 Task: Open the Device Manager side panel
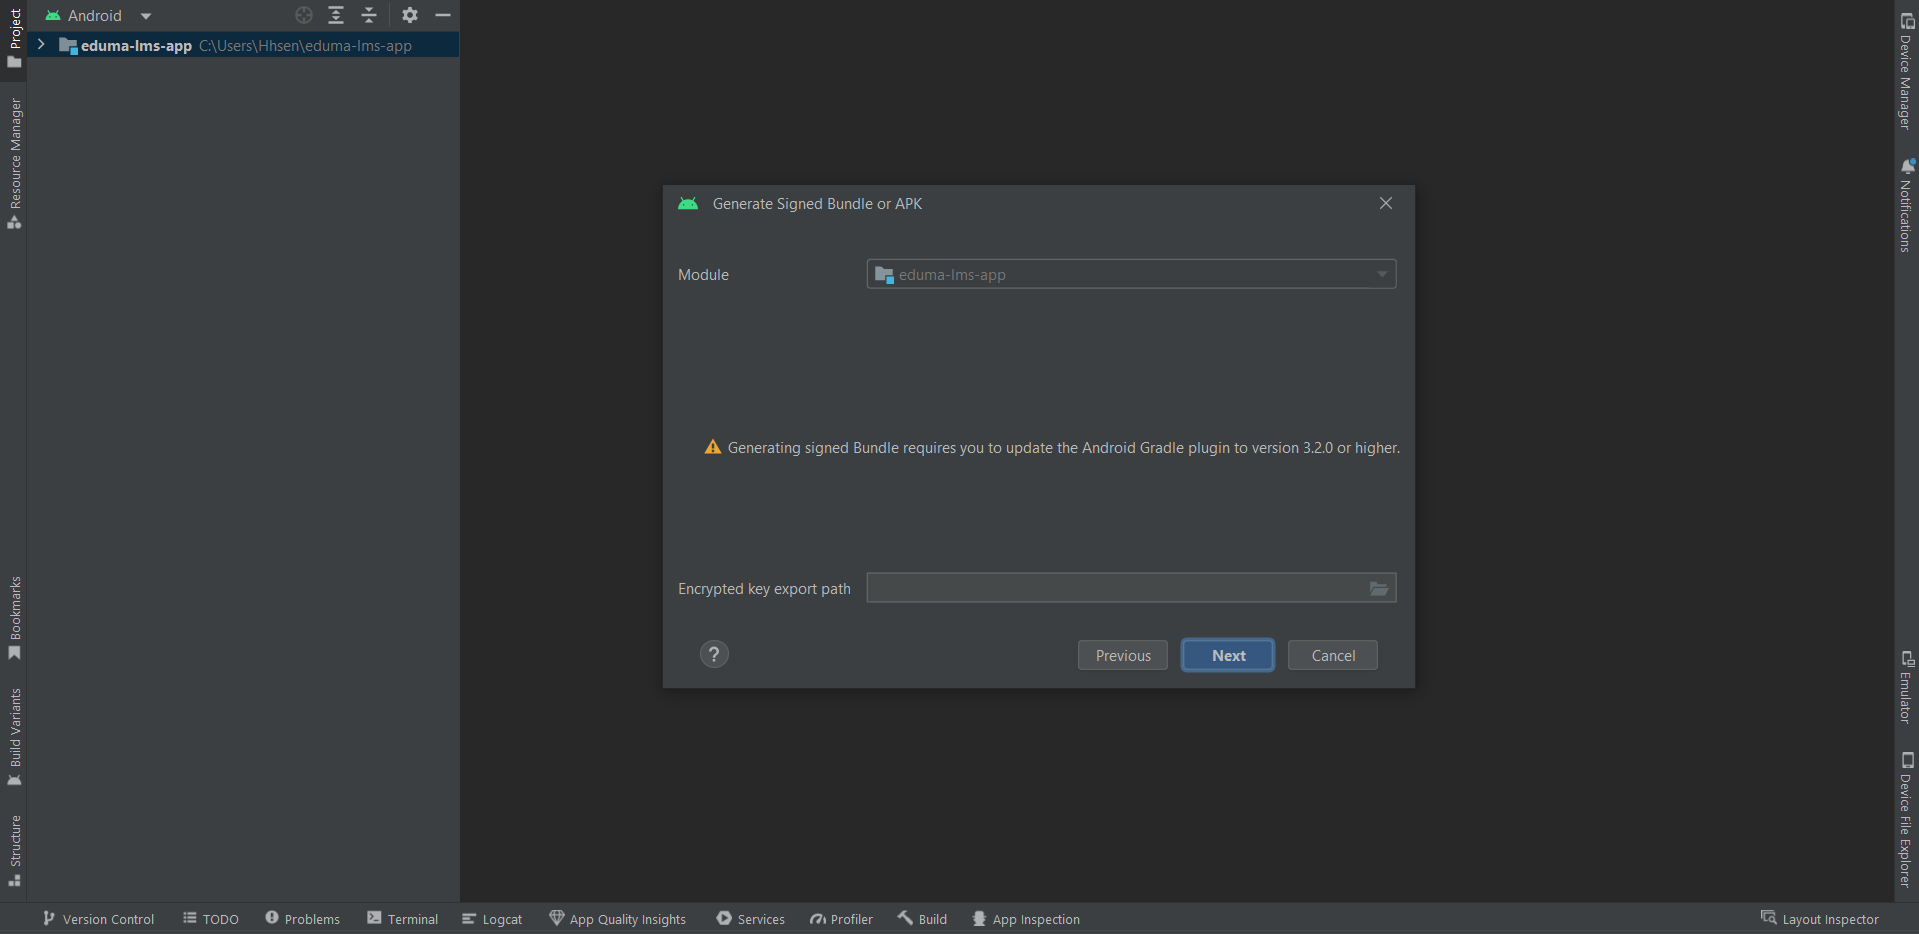tap(1906, 71)
